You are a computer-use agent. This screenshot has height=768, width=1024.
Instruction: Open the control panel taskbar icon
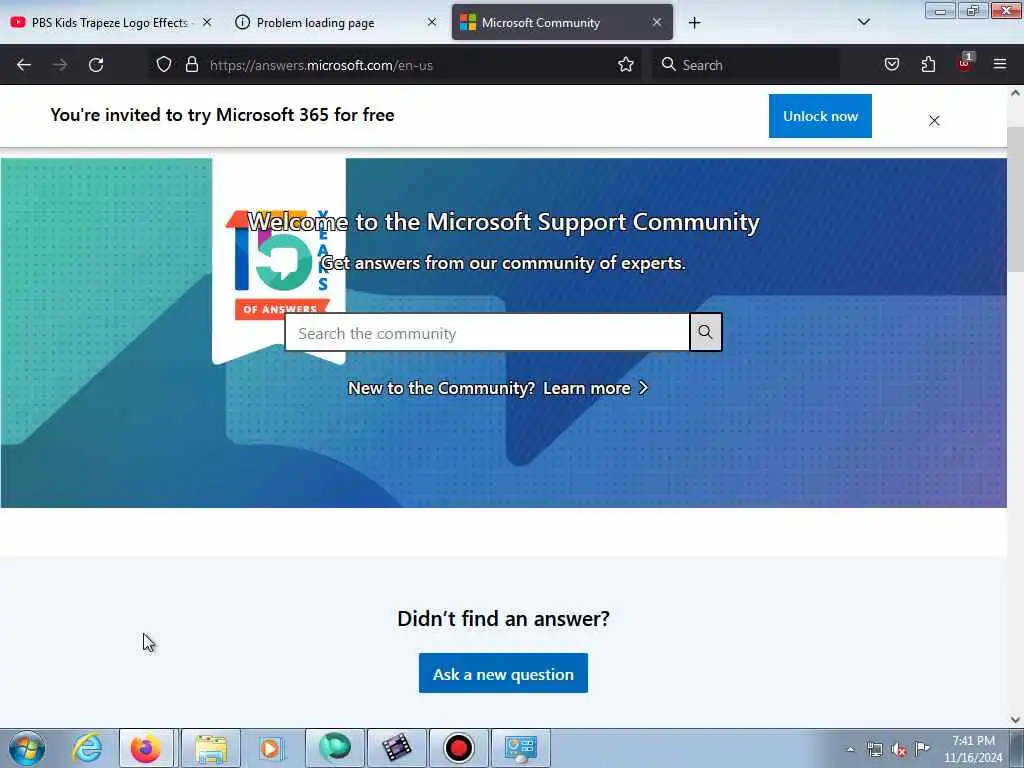(520, 748)
